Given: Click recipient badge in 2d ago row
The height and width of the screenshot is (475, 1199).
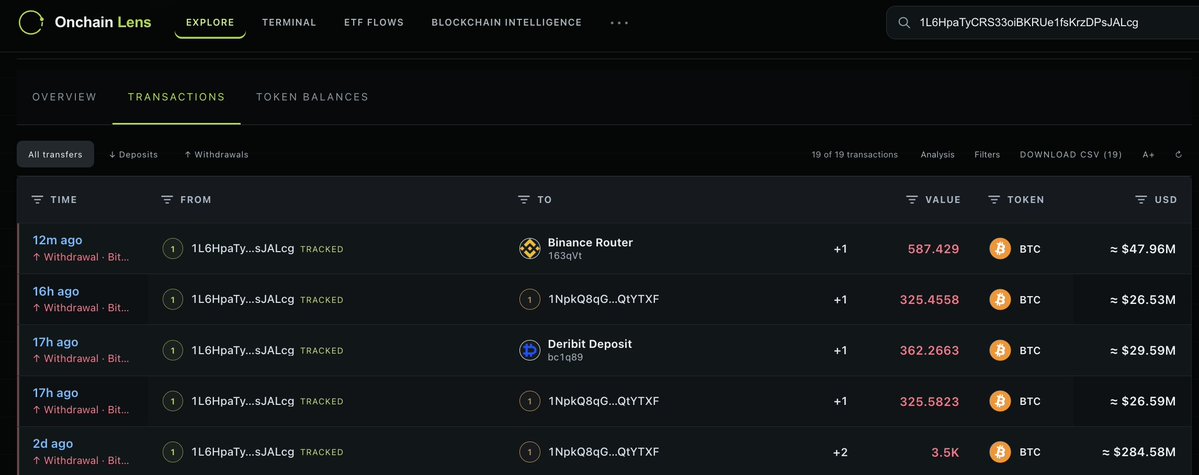Looking at the screenshot, I should [x=530, y=452].
